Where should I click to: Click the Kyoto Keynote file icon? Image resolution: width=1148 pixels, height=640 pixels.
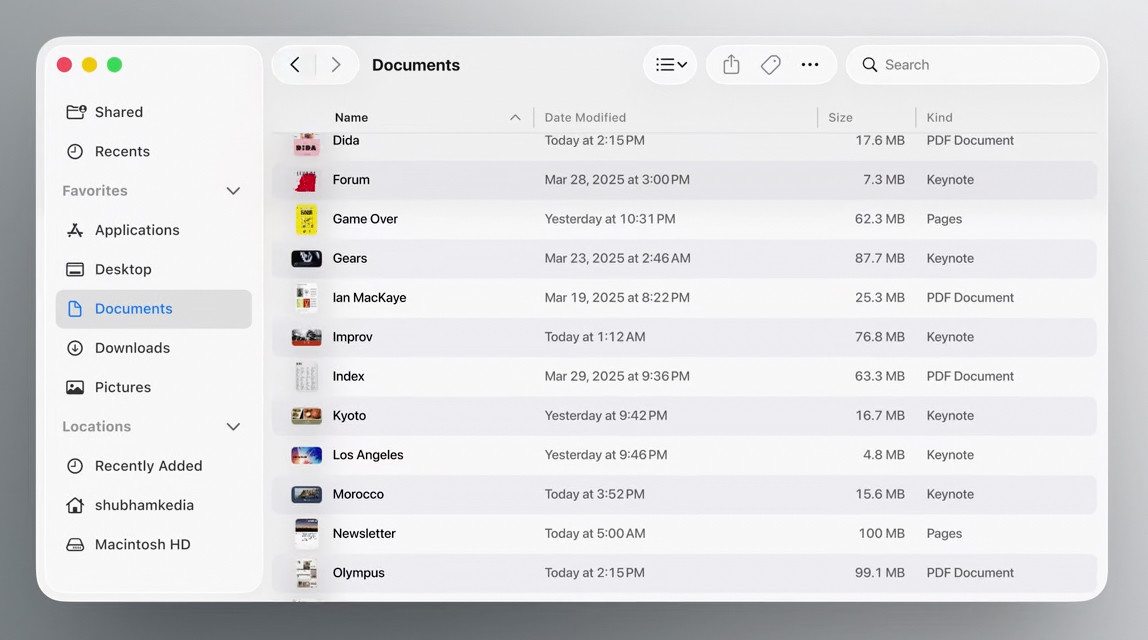click(306, 416)
